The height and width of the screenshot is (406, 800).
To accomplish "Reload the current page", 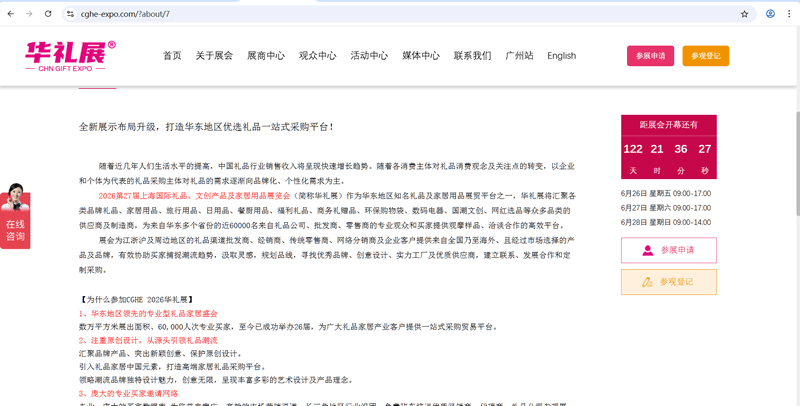I will pyautogui.click(x=48, y=14).
